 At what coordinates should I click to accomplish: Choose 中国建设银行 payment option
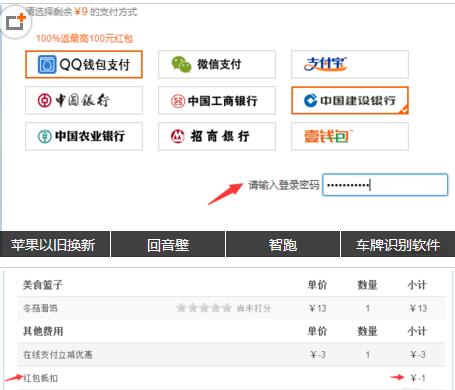(x=350, y=100)
